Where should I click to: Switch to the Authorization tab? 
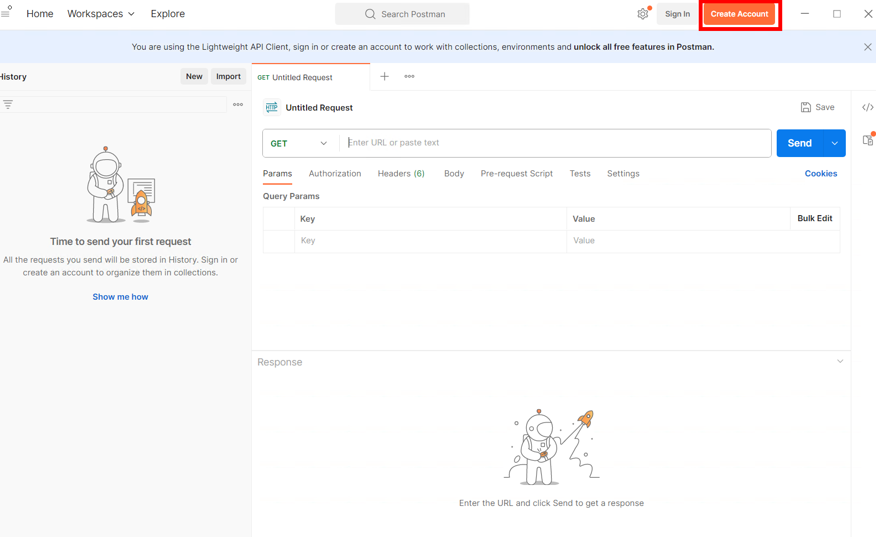[335, 174]
